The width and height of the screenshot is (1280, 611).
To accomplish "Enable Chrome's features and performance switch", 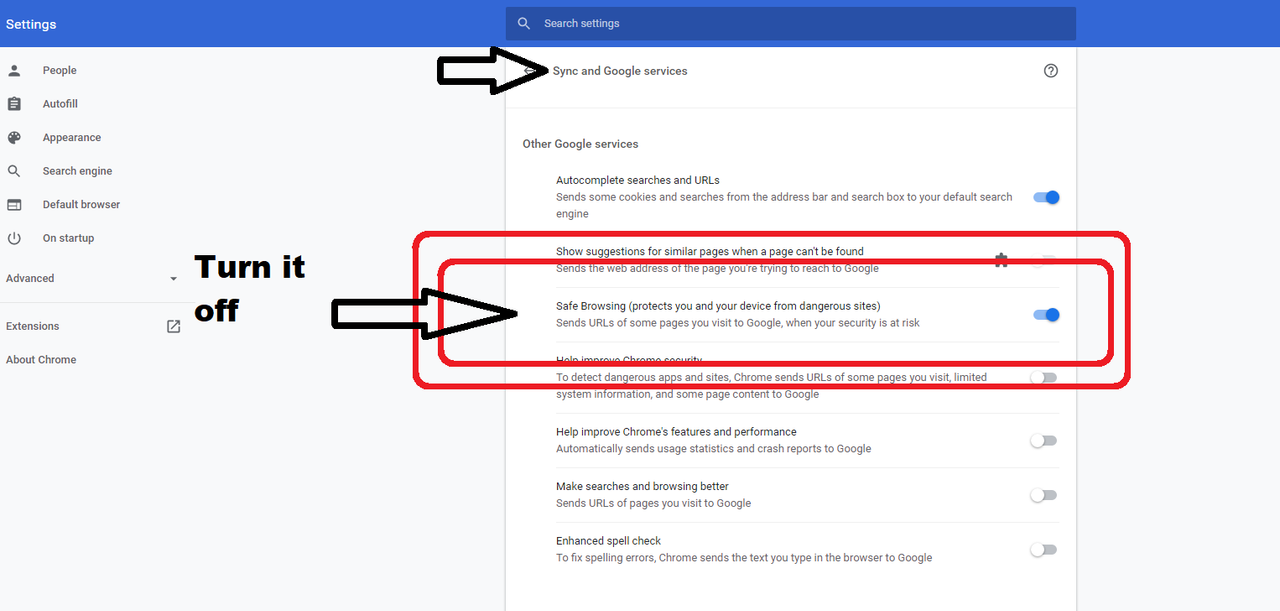I will pyautogui.click(x=1044, y=441).
